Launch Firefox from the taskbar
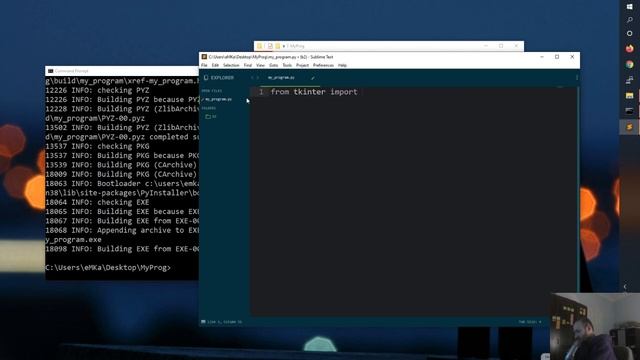 coord(629,49)
